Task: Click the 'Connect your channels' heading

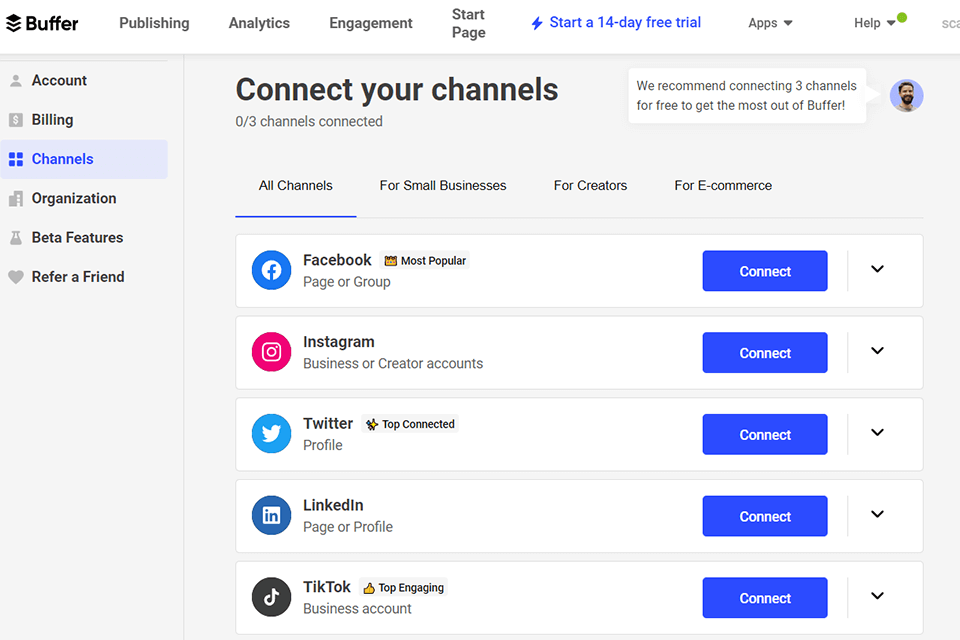Action: [397, 89]
